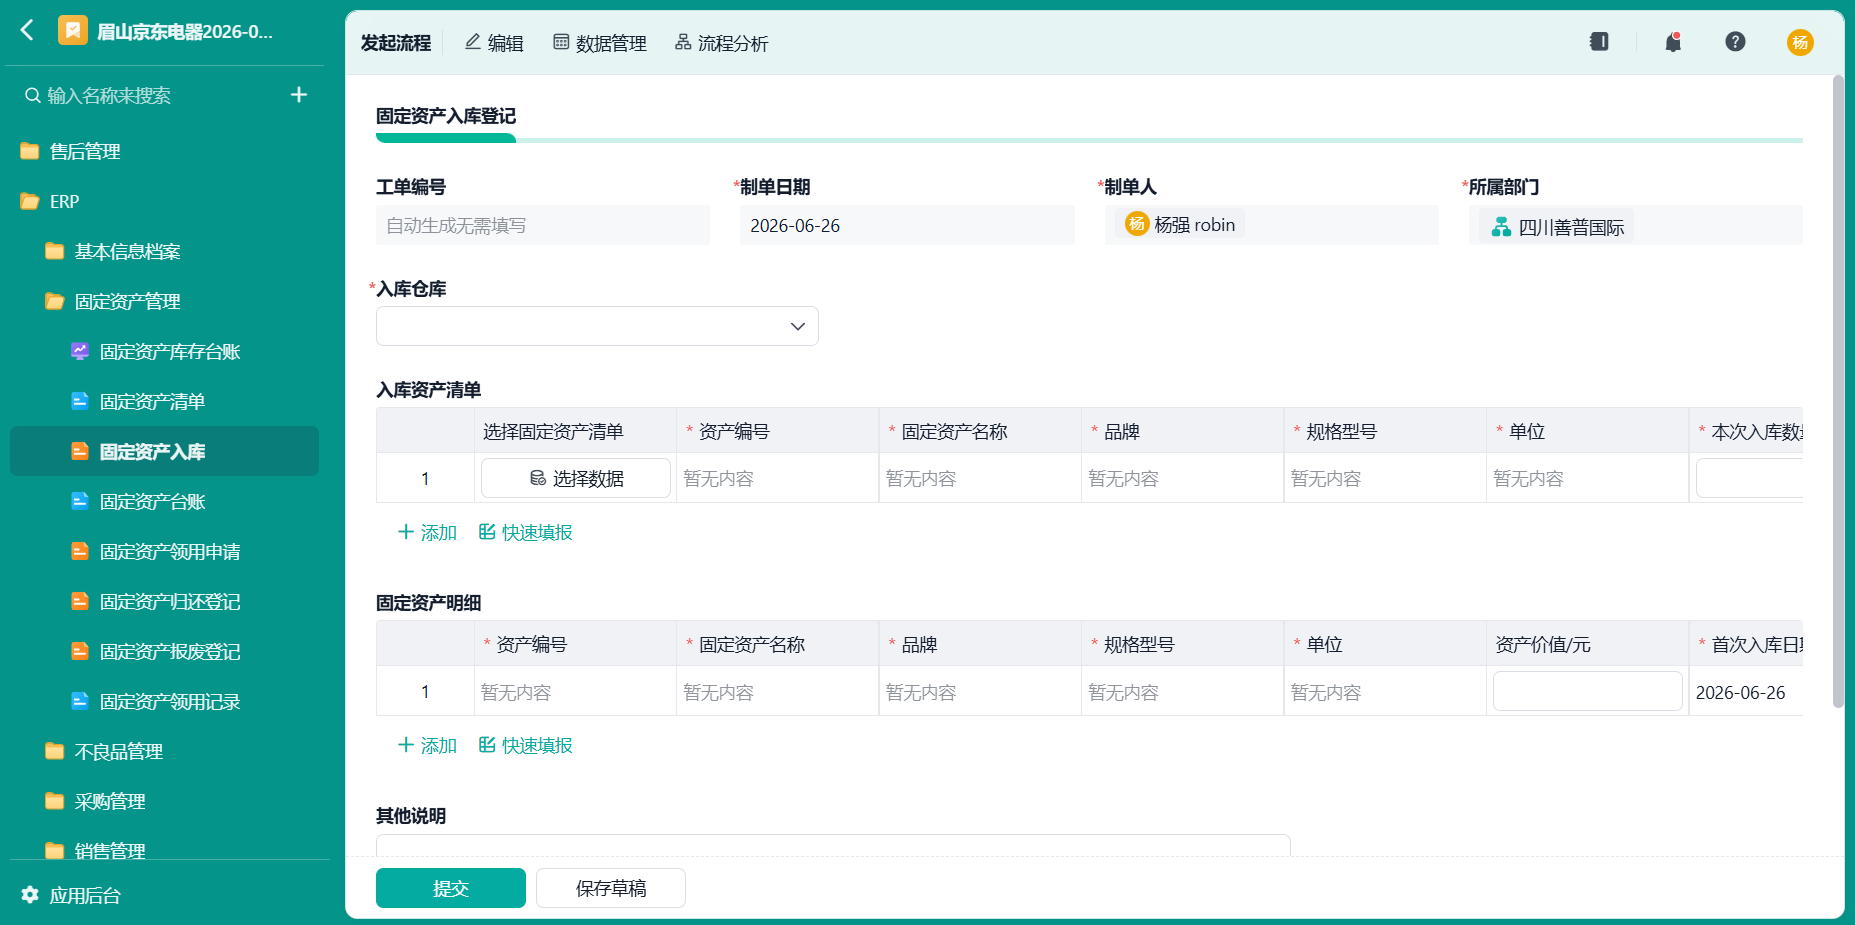Click 快速填报 under 固定资产明细
This screenshot has width=1855, height=925.
tap(525, 745)
